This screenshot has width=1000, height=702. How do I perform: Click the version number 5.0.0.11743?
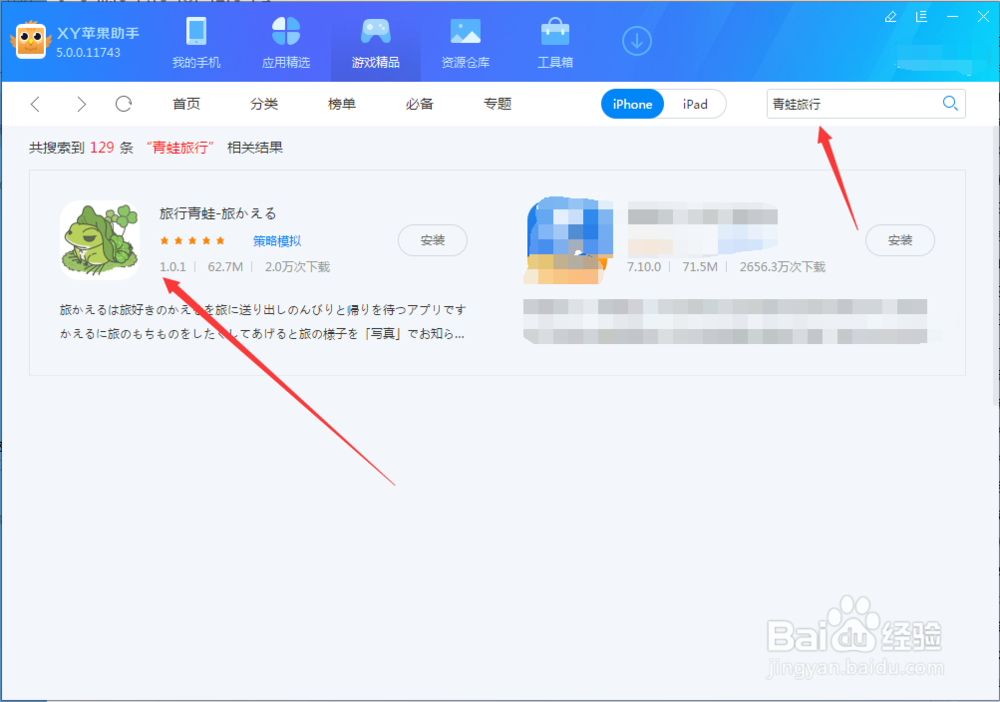coord(88,53)
